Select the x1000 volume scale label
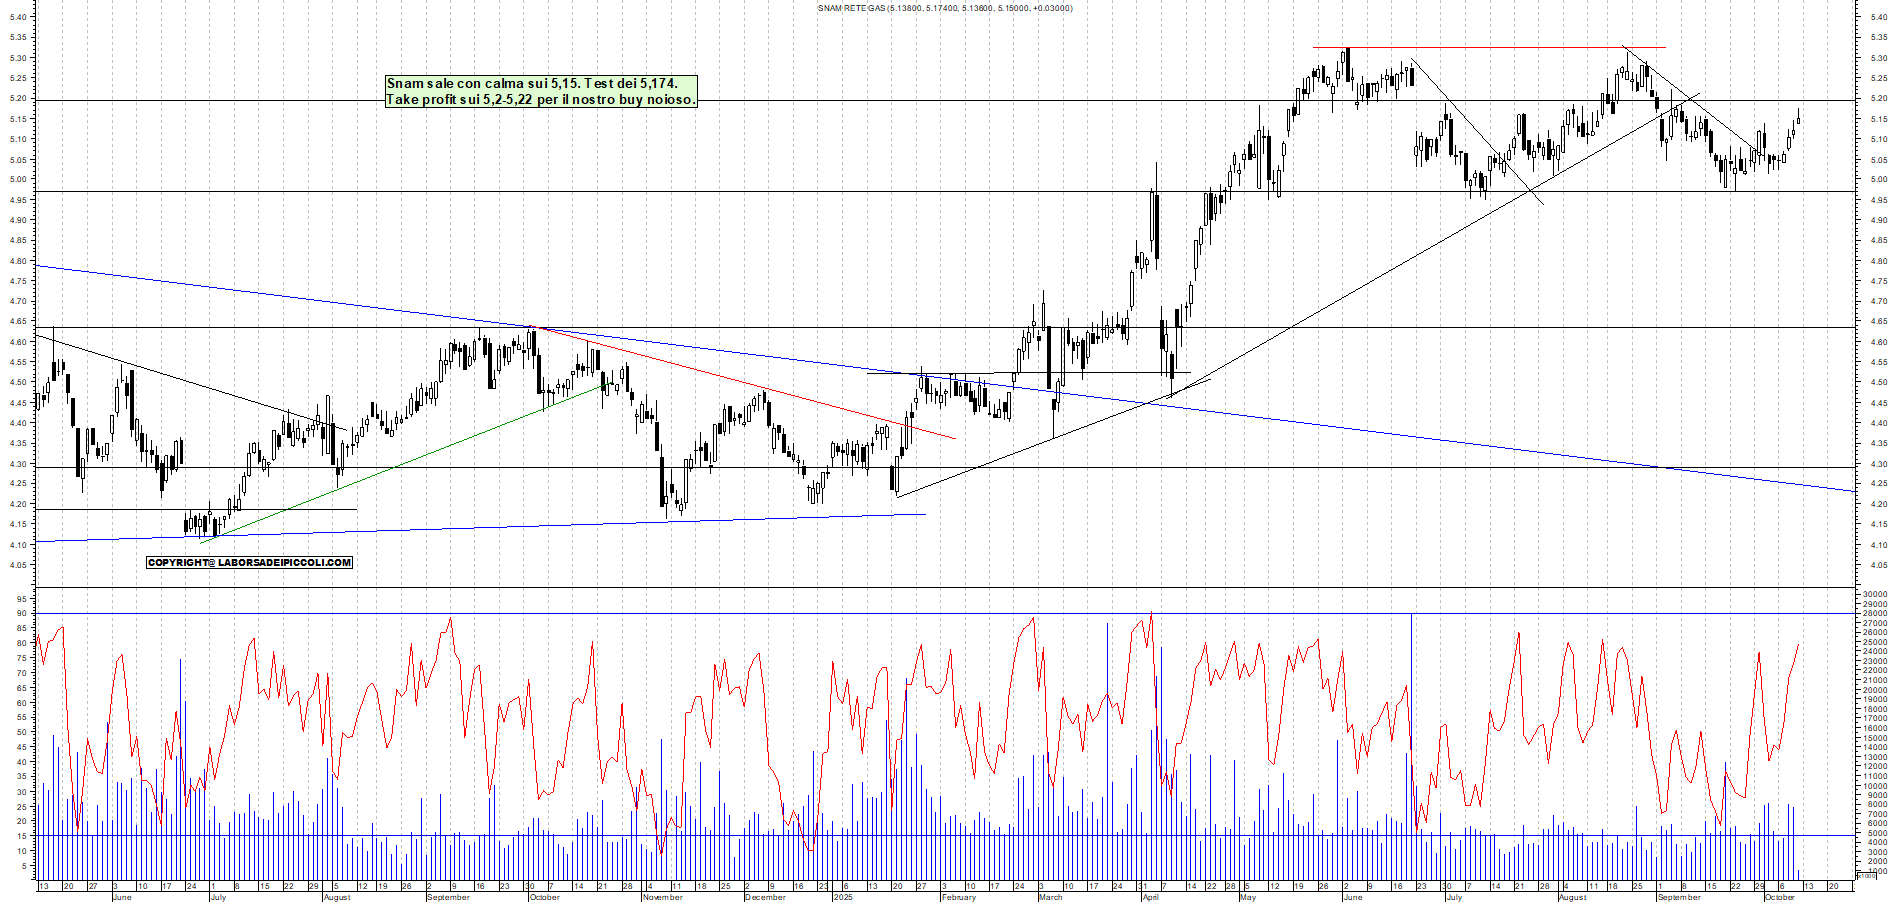 click(1866, 875)
